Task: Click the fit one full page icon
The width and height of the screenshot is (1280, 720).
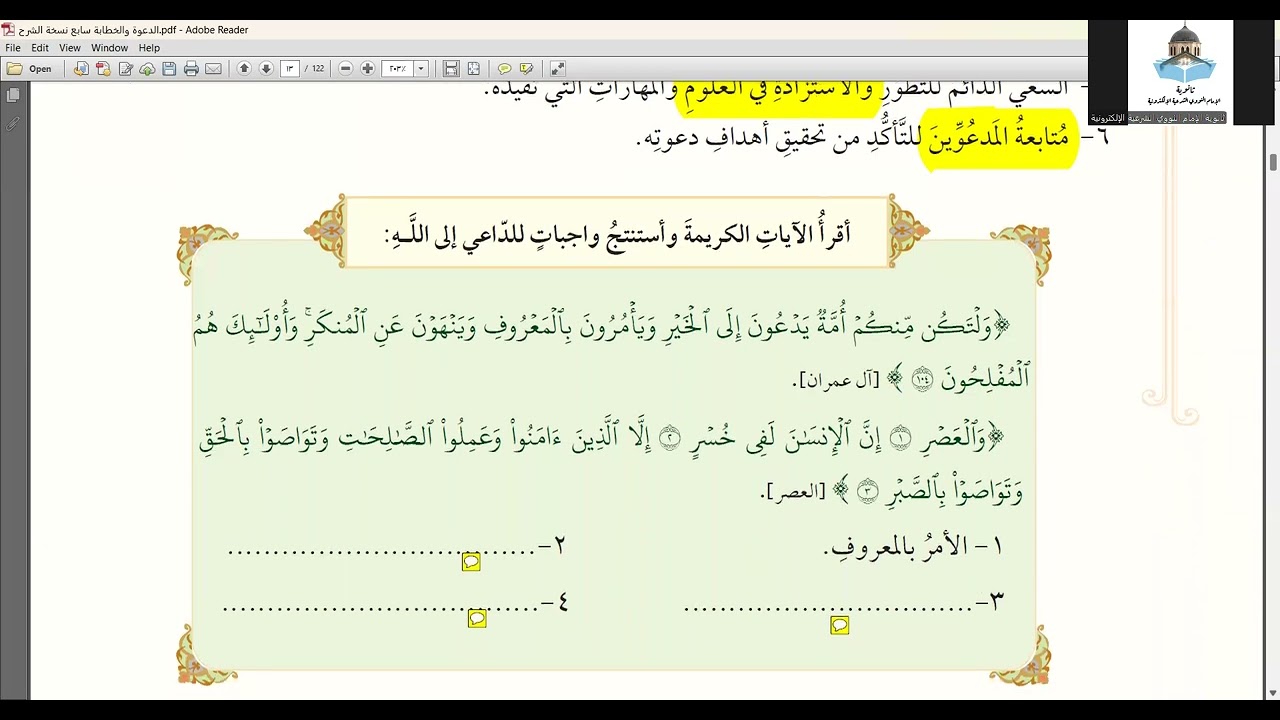Action: (473, 69)
